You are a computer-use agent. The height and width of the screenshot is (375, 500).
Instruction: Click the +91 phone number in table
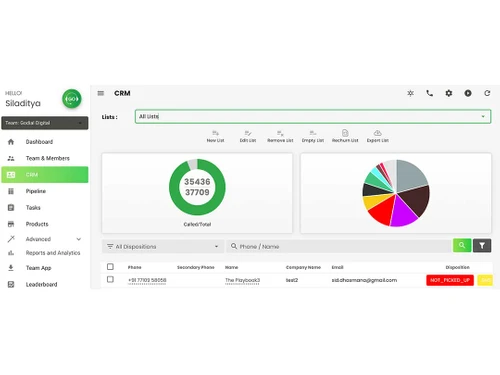tap(147, 280)
